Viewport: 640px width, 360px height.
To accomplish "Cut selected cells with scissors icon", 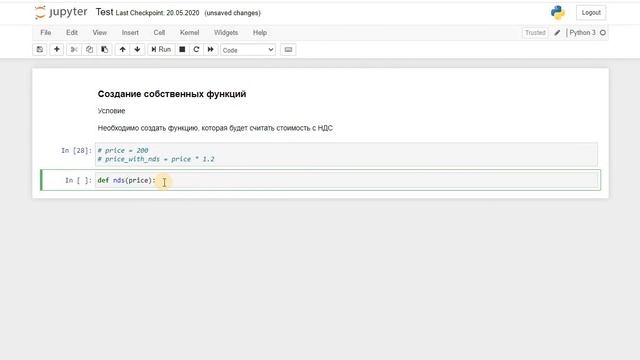I will [74, 50].
